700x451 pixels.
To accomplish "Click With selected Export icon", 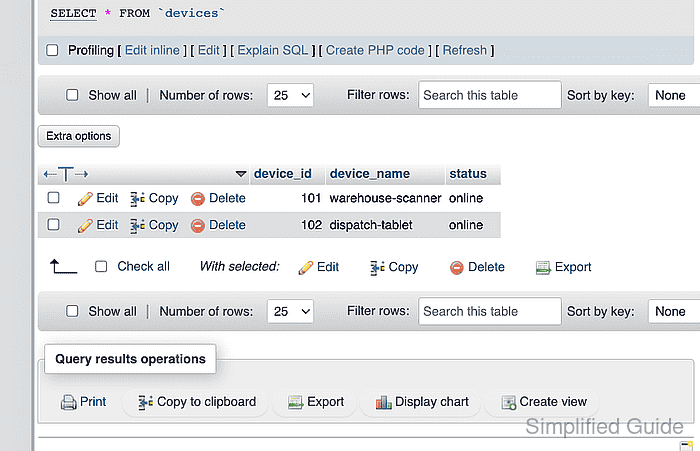I will (543, 267).
